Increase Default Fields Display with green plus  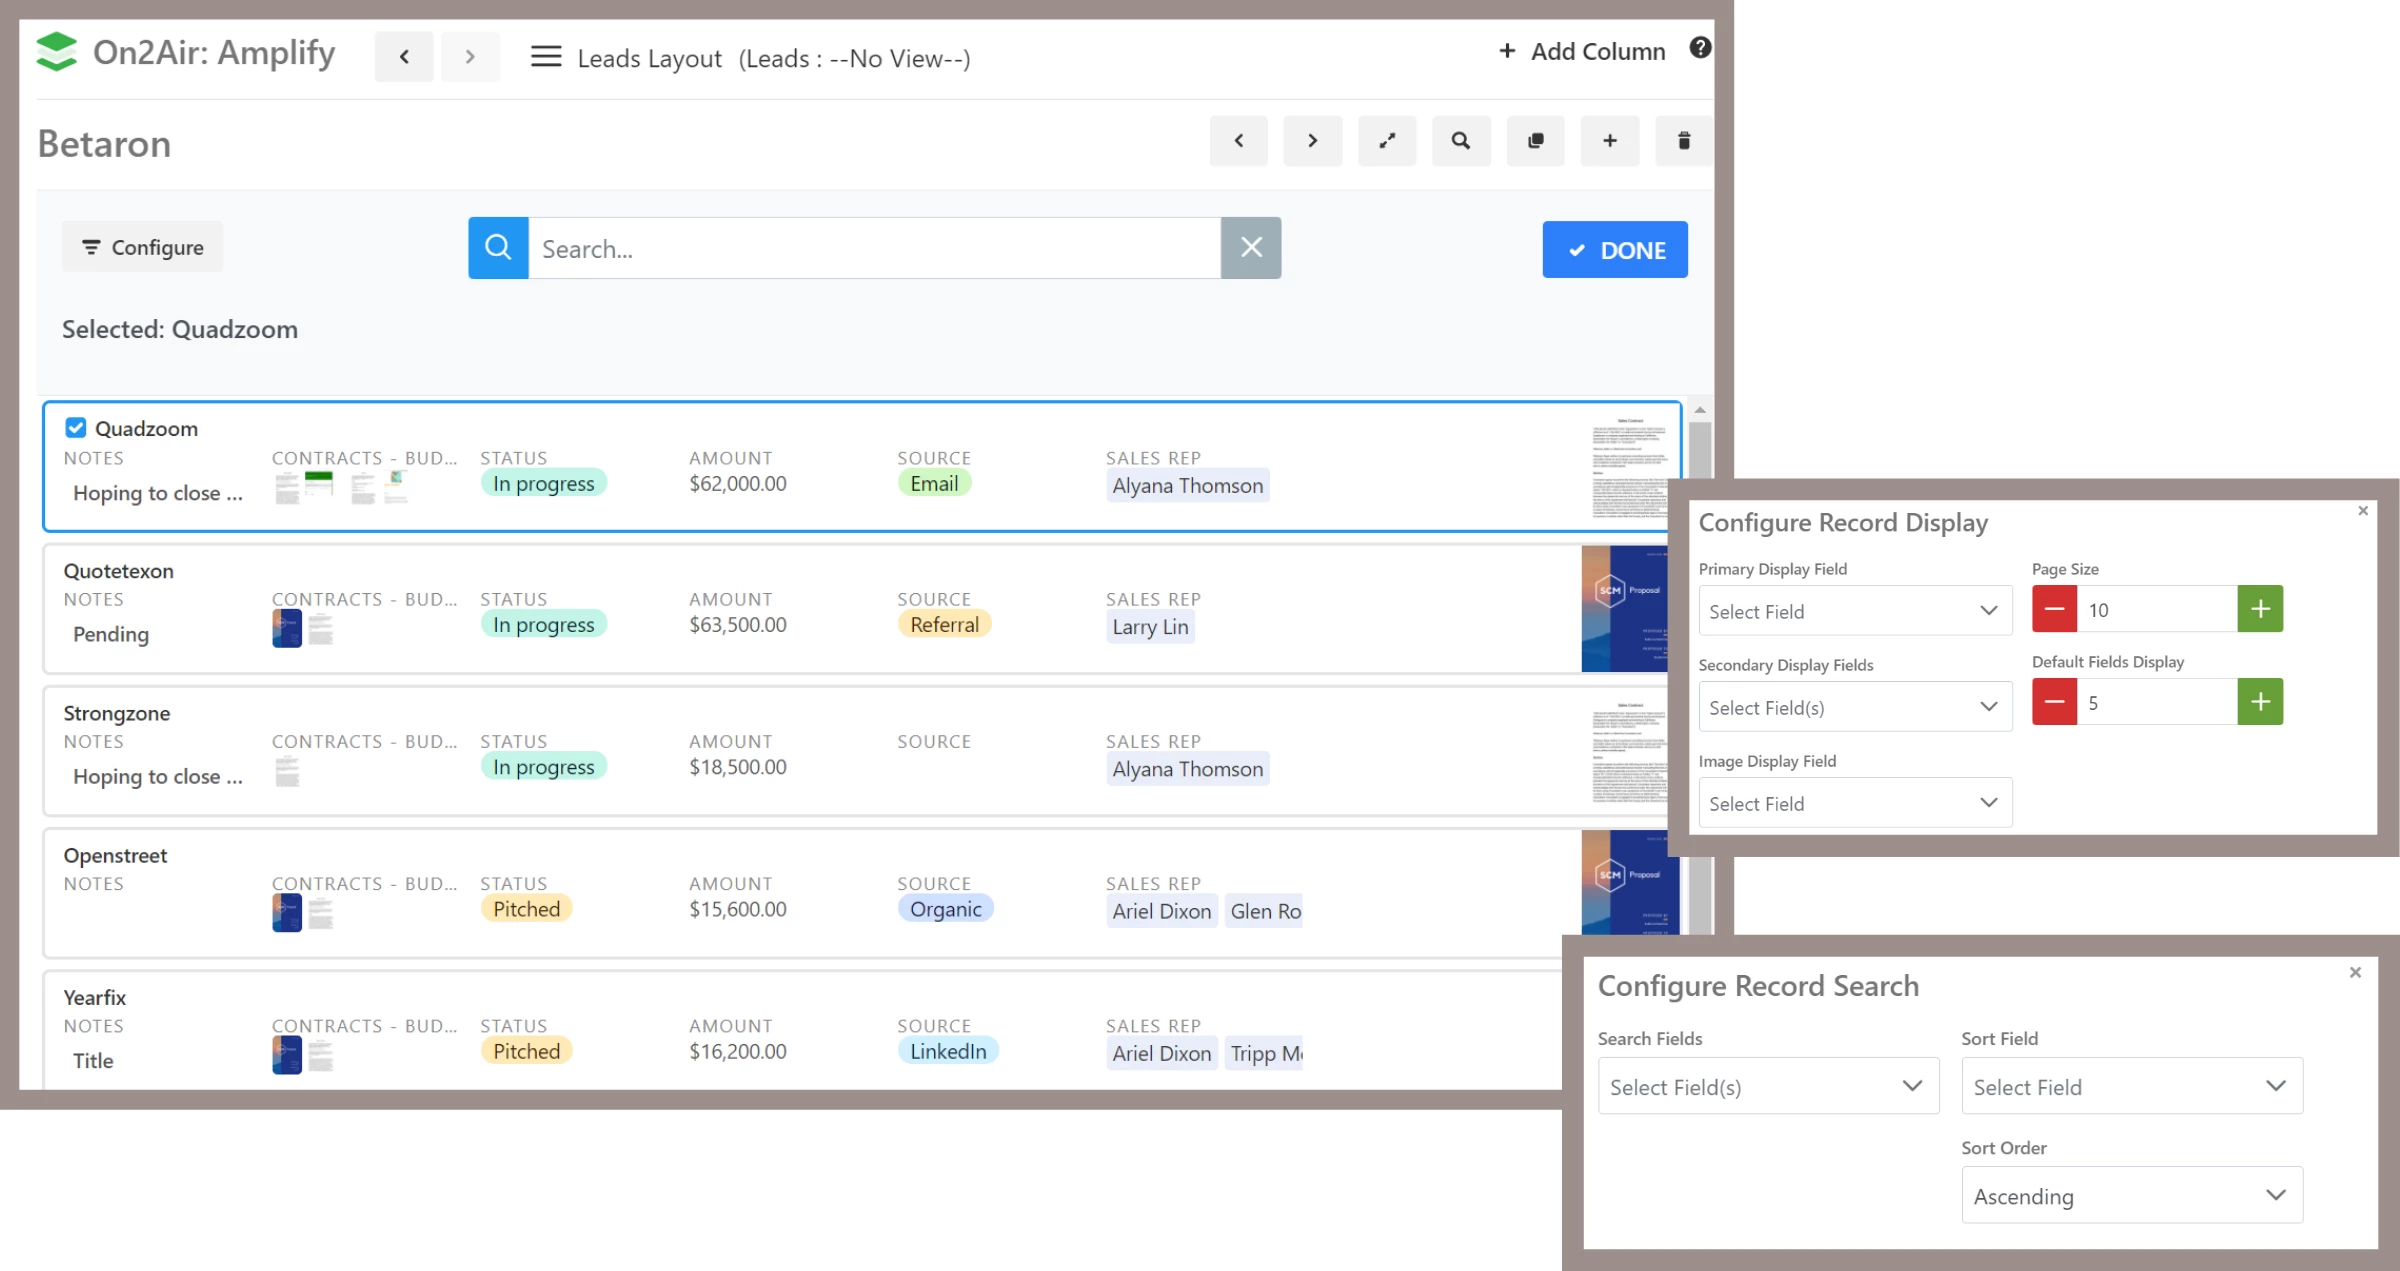click(2260, 702)
